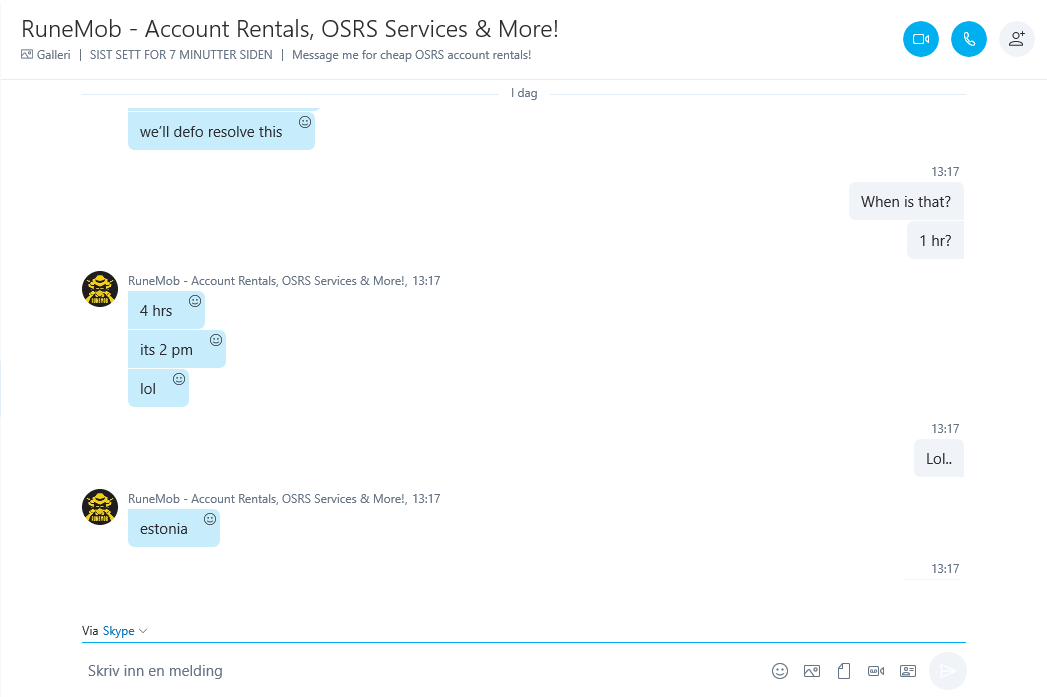Viewport: 1047px width, 697px height.
Task: Click the send message button
Action: point(948,671)
